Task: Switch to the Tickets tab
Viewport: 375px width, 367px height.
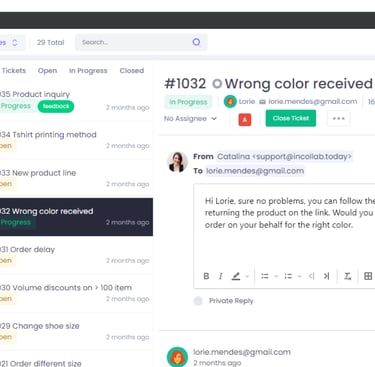Action: (x=14, y=71)
